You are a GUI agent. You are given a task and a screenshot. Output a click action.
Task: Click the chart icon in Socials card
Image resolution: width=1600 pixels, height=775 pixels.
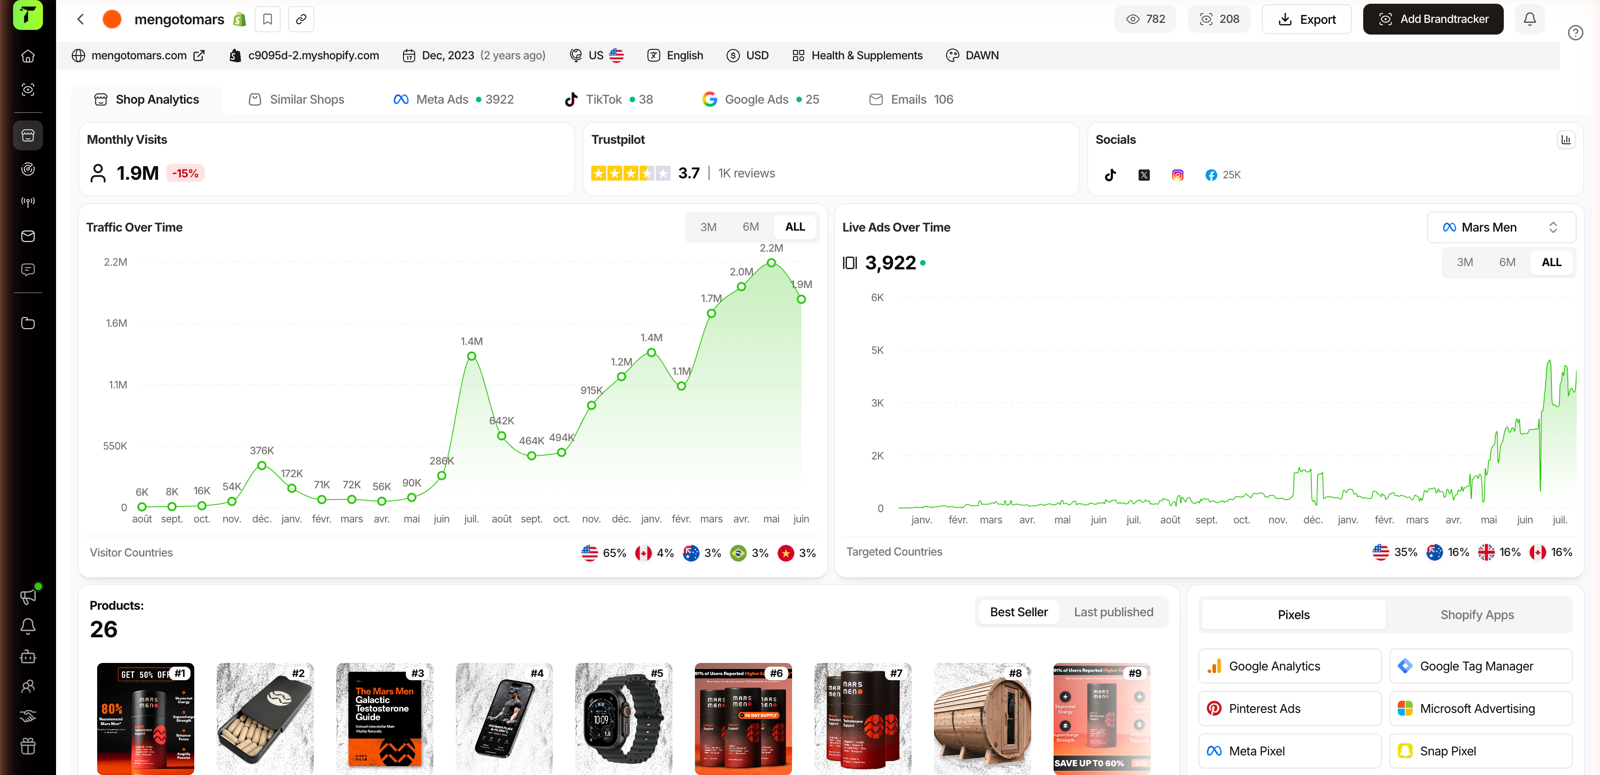pos(1566,140)
